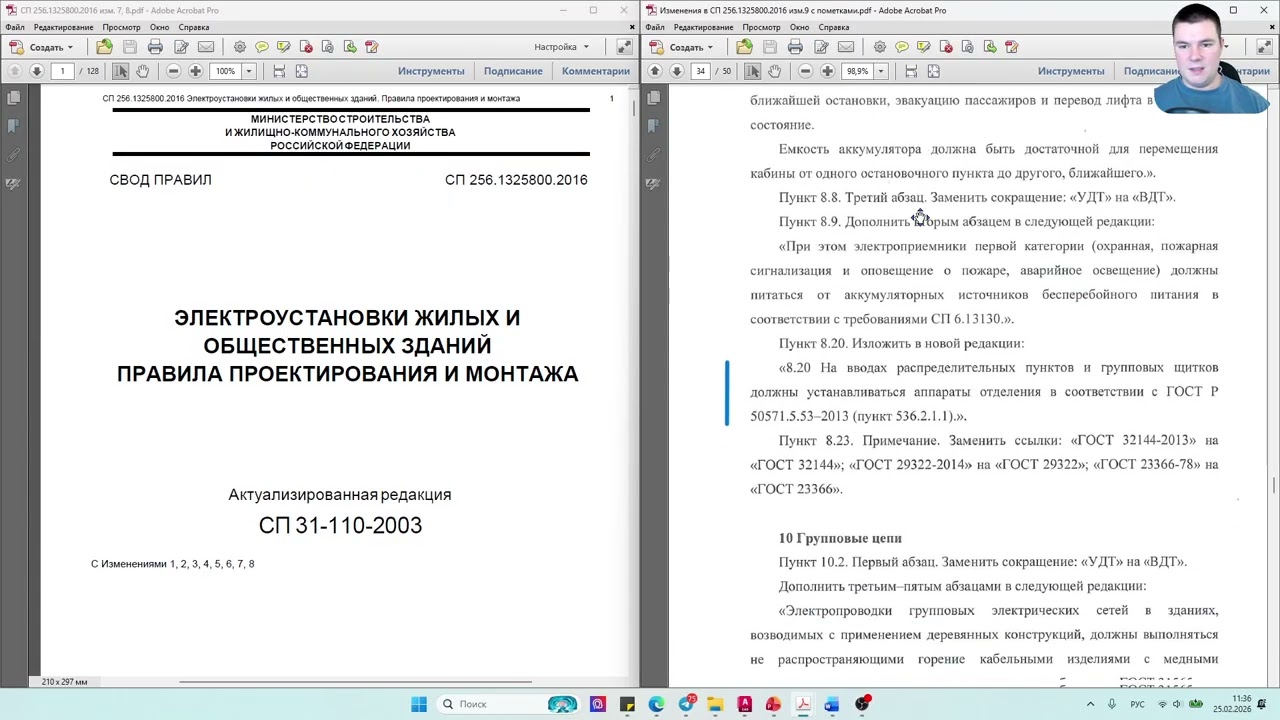Zoom in with plus button in right window
The image size is (1280, 720).
point(827,71)
